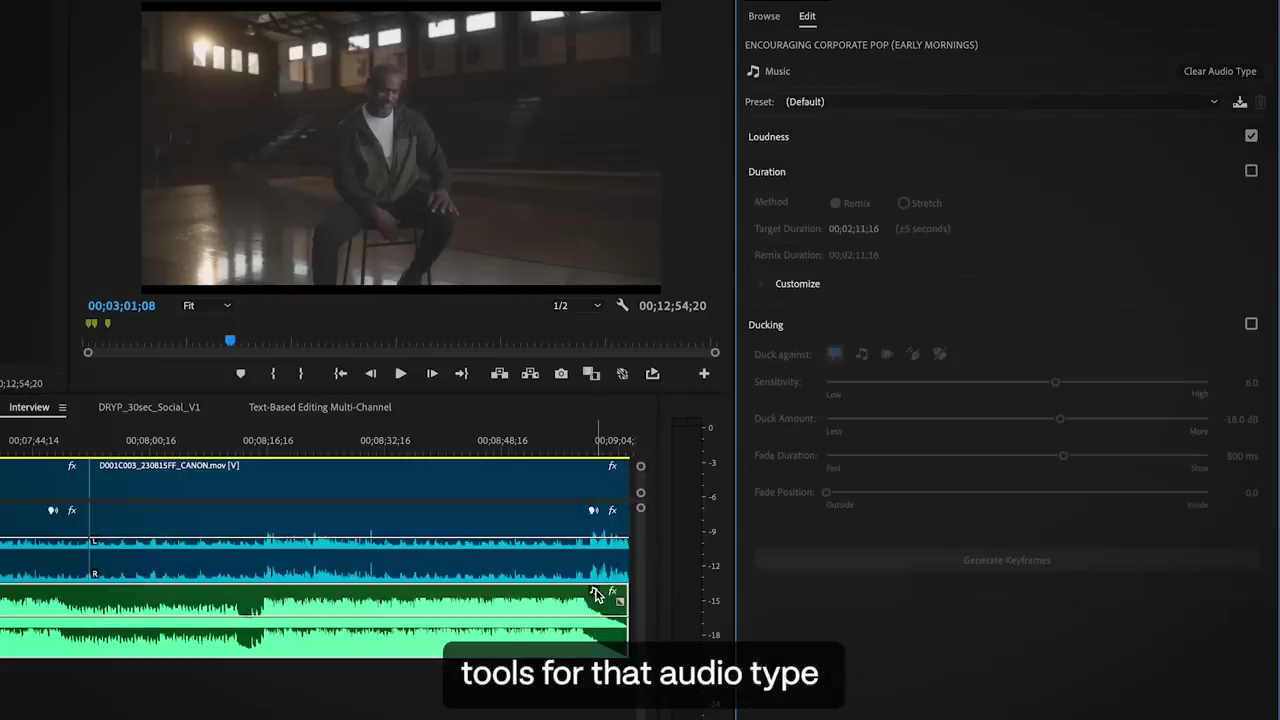
Task: Click the Export Frame camera icon
Action: click(x=561, y=373)
